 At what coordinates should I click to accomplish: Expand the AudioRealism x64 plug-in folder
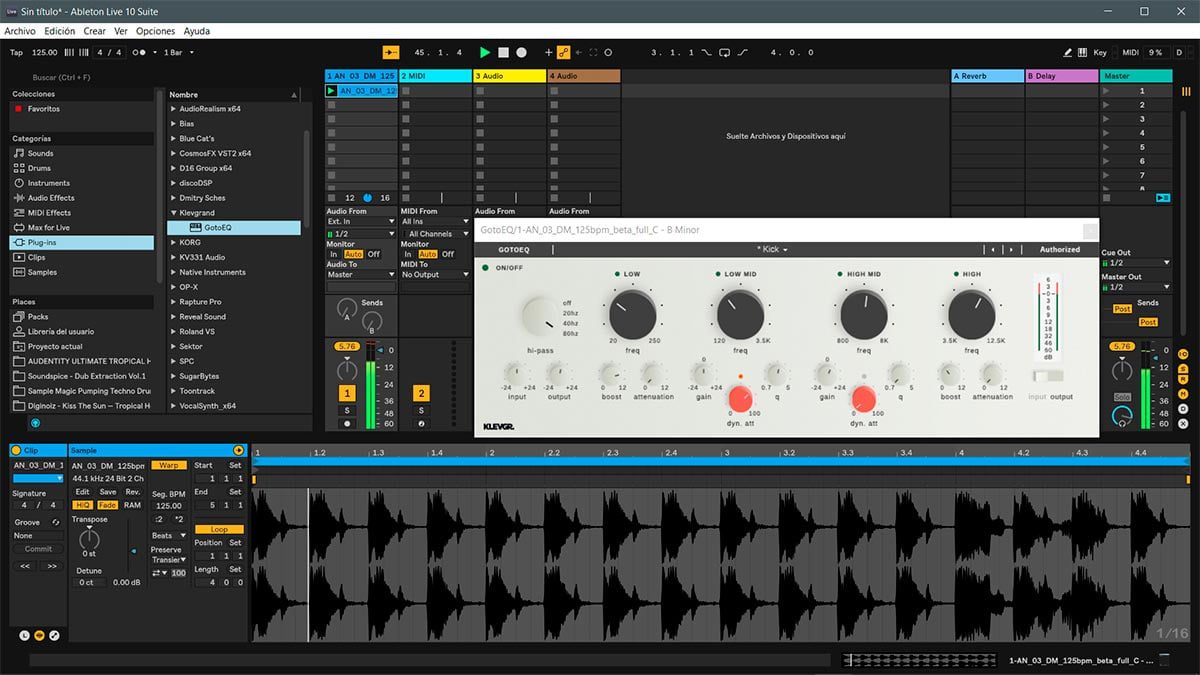(173, 108)
